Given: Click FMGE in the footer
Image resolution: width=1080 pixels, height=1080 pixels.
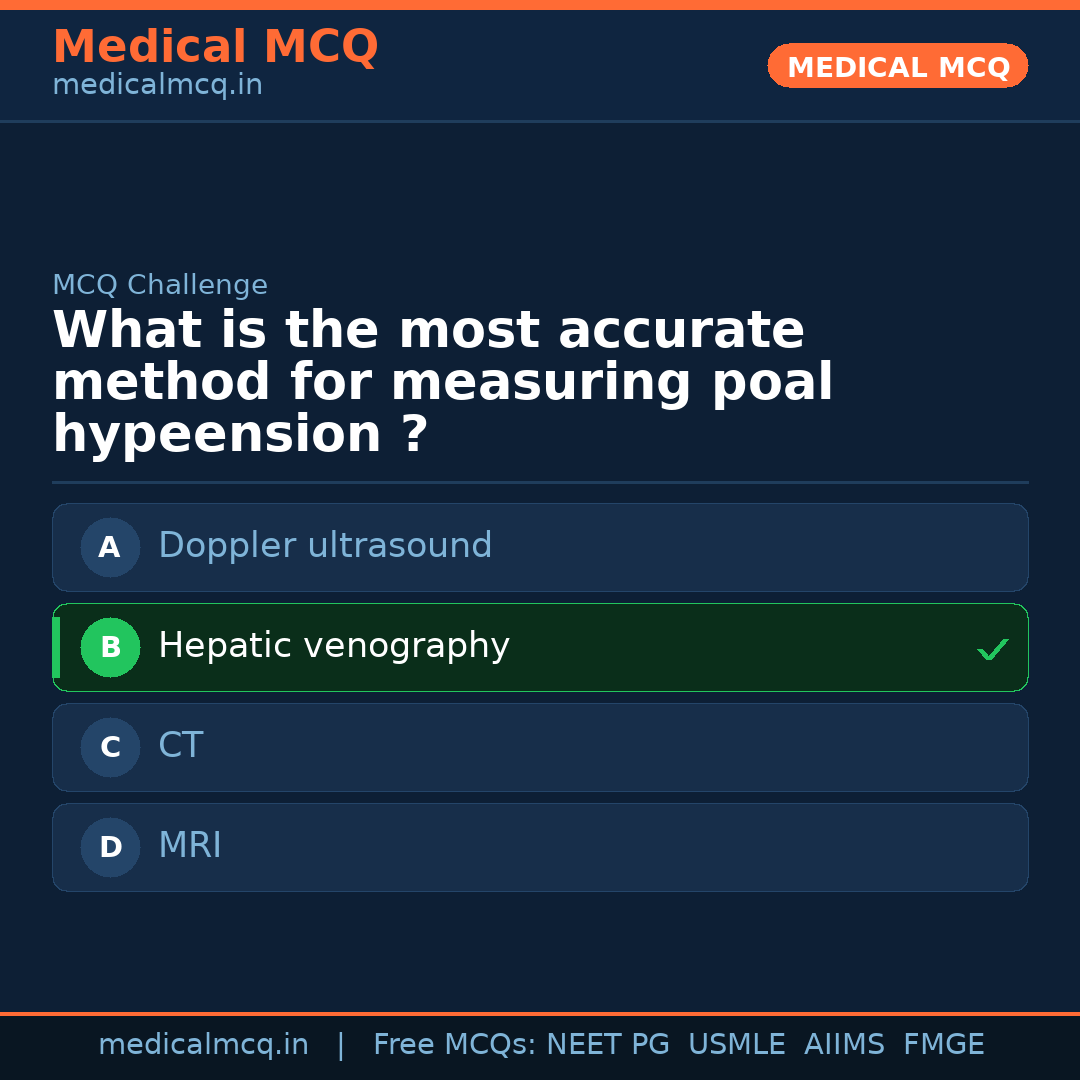Looking at the screenshot, I should (x=944, y=1045).
